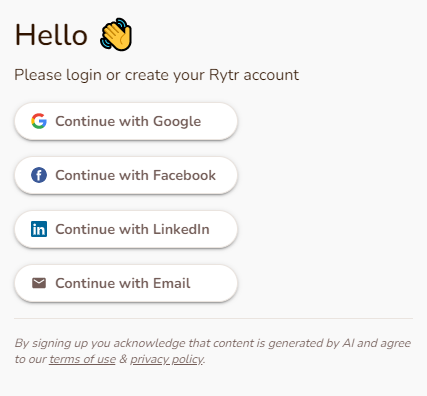Select Continue with LinkedIn button
The height and width of the screenshot is (396, 427).
(126, 229)
